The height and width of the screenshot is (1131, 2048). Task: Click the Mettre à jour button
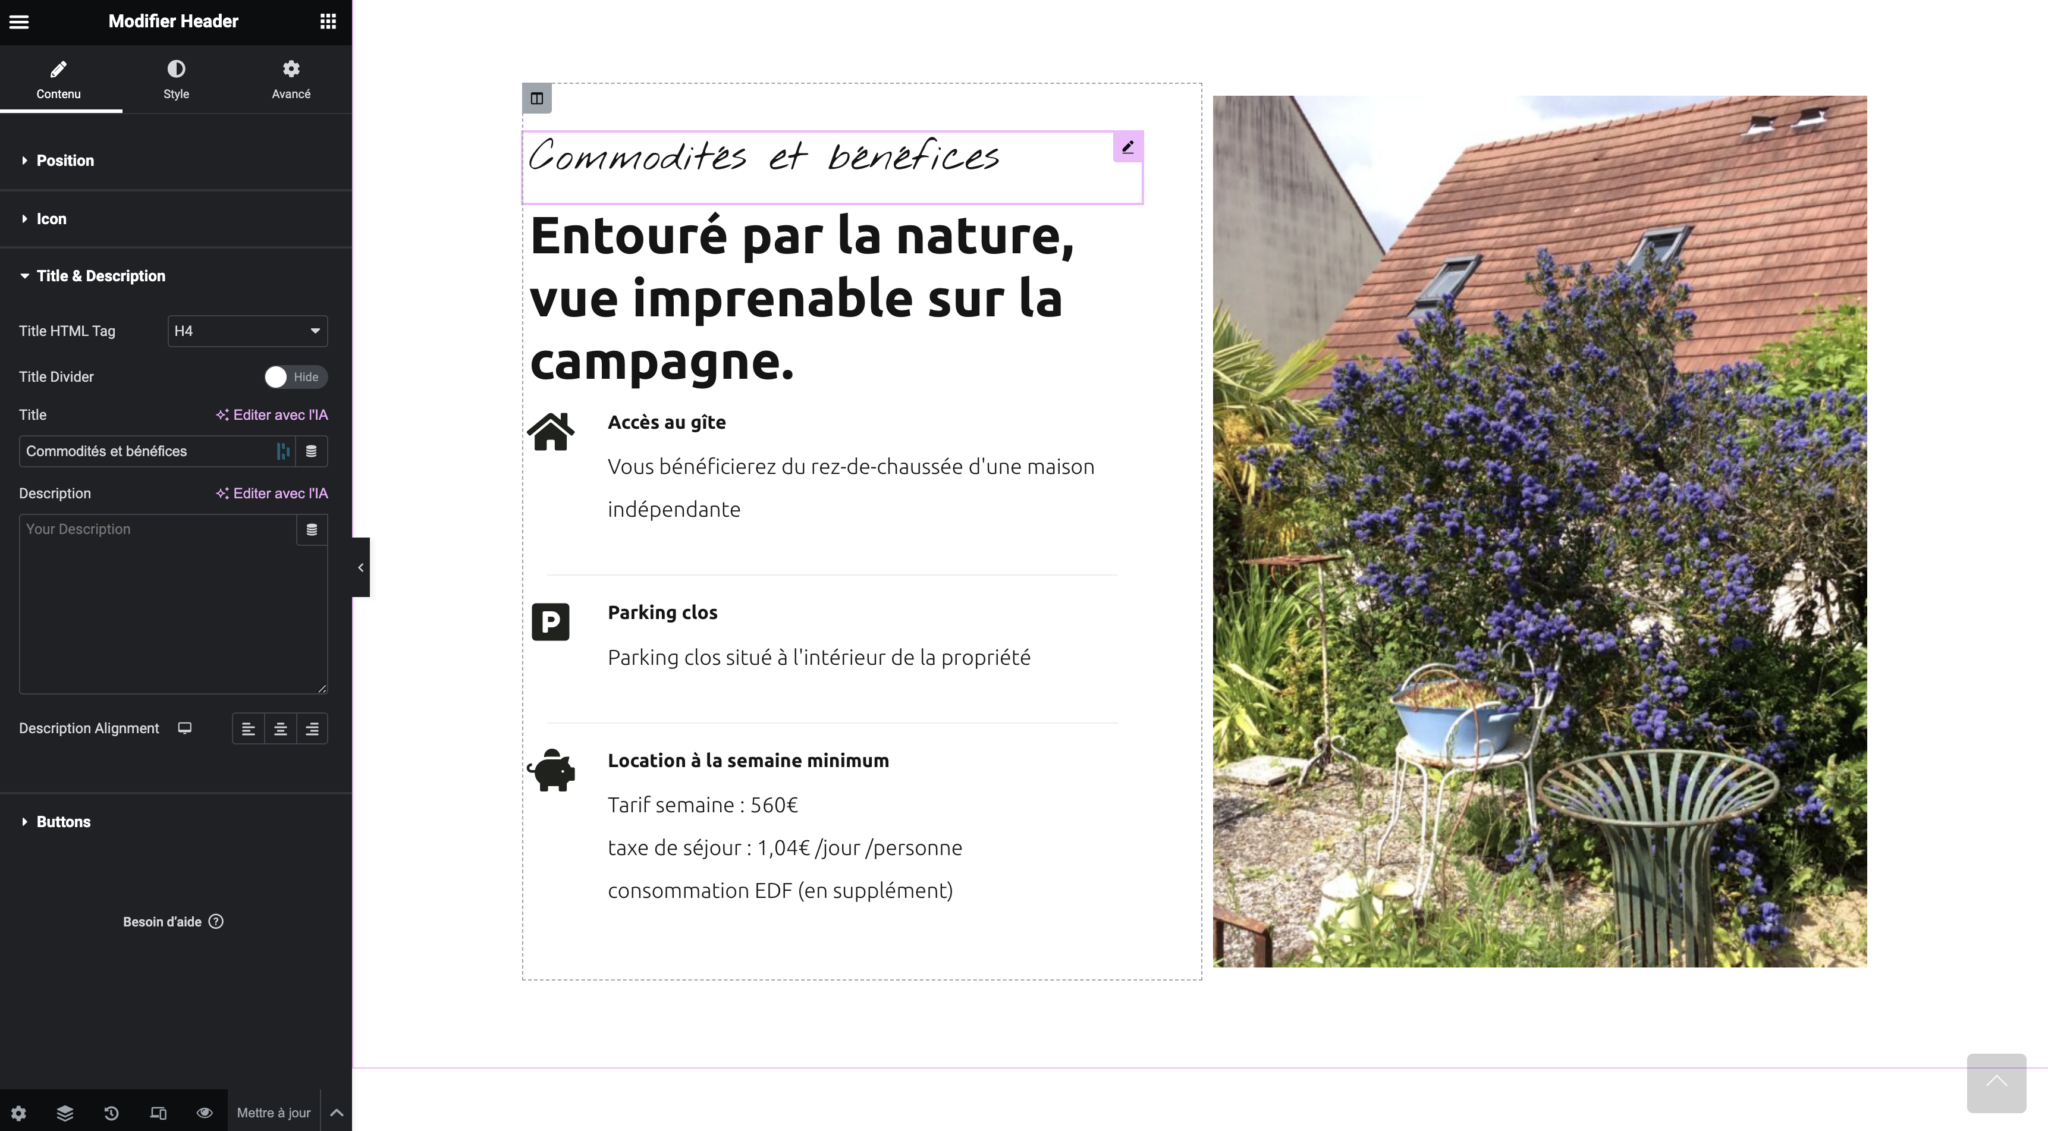tap(273, 1113)
